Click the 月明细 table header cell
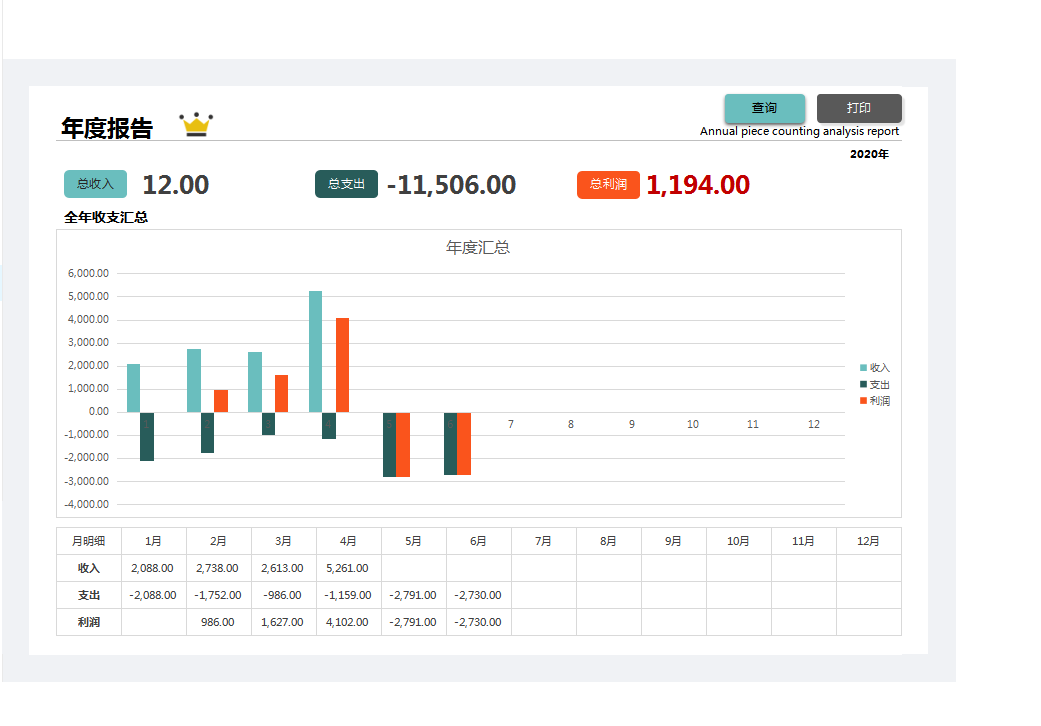 [x=89, y=541]
